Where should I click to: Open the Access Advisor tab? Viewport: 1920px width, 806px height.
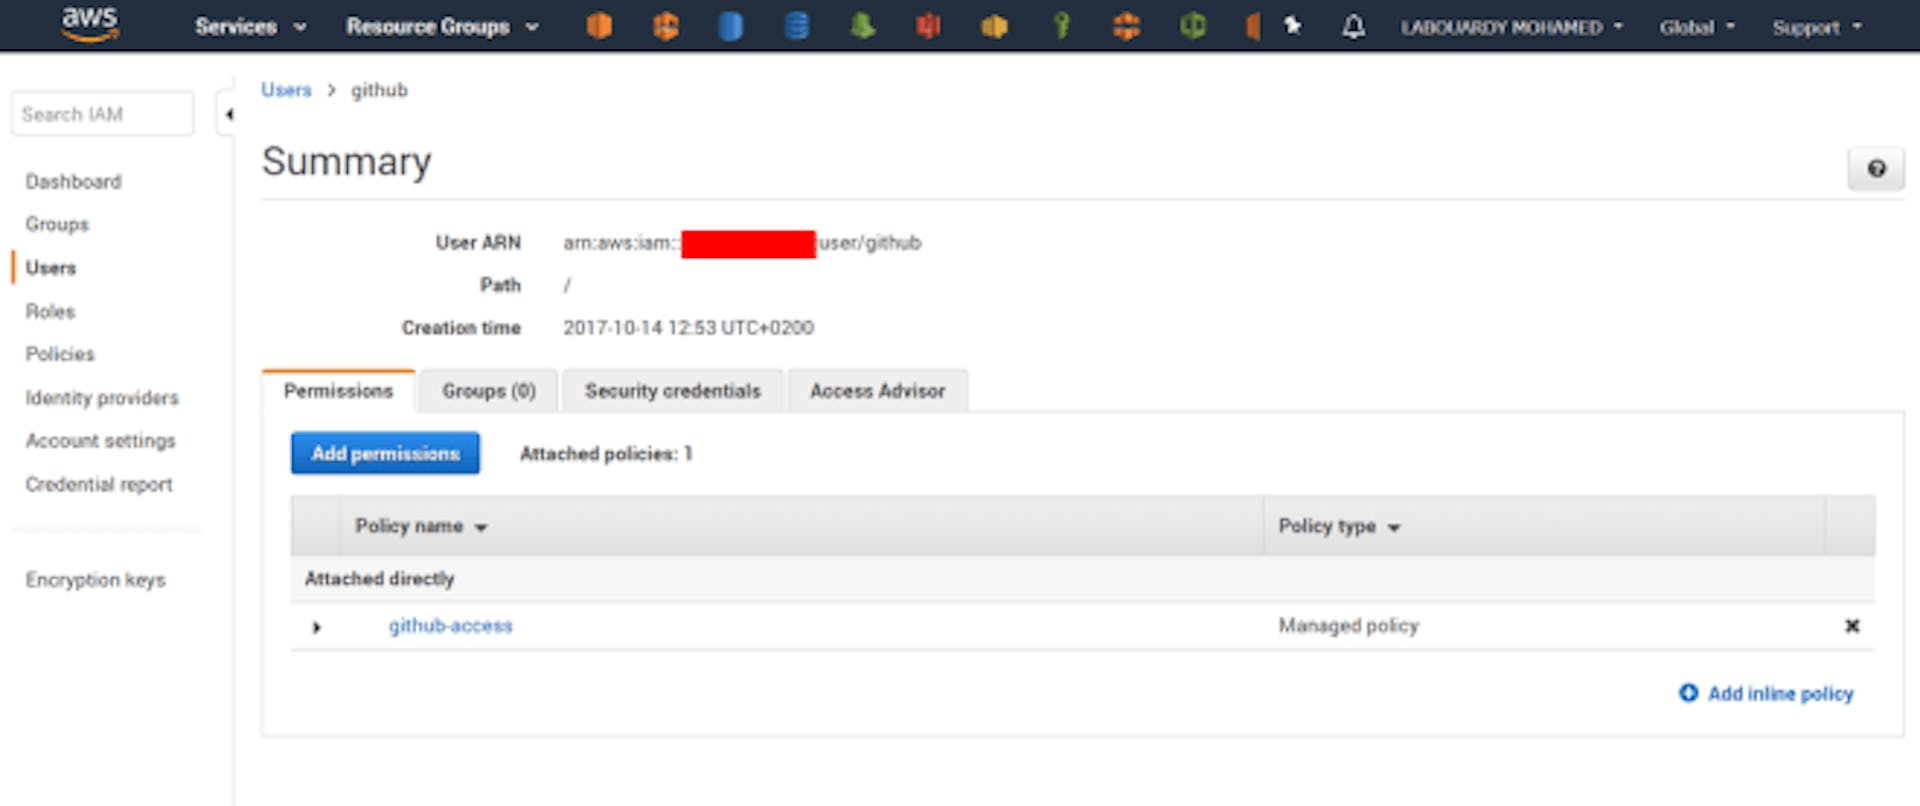pyautogui.click(x=877, y=391)
